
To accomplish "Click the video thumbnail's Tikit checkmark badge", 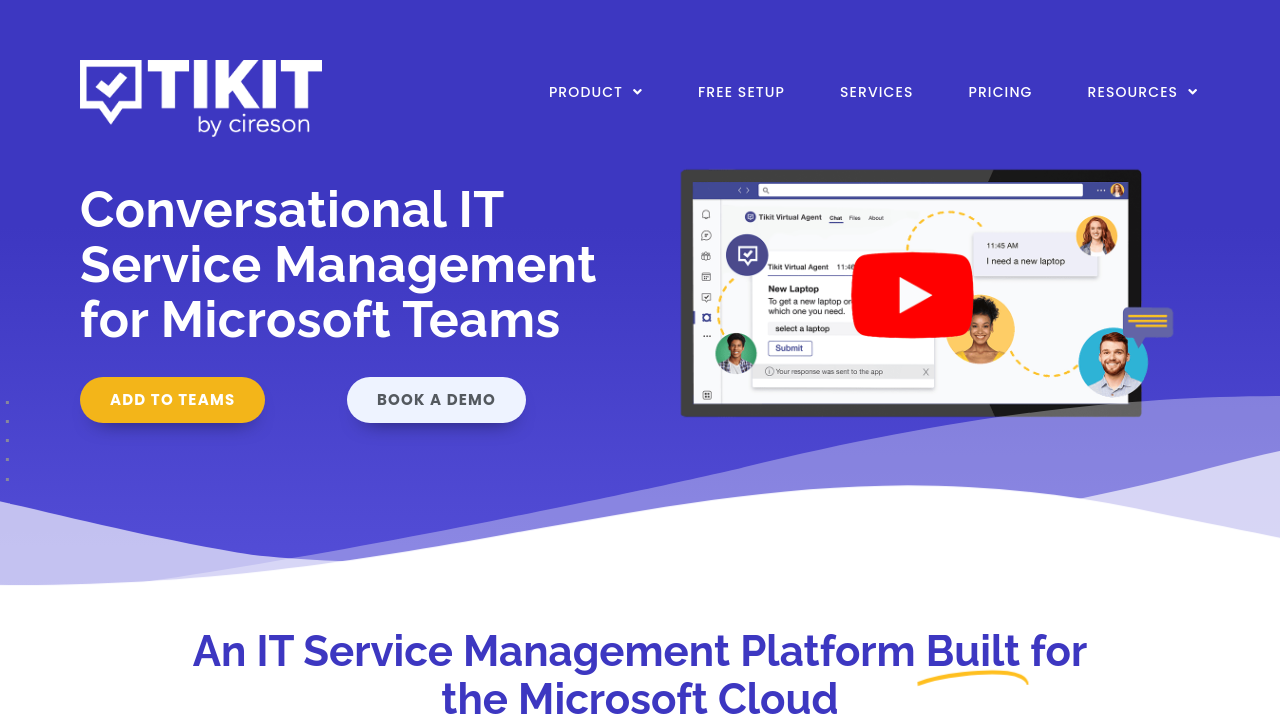I will coord(747,255).
